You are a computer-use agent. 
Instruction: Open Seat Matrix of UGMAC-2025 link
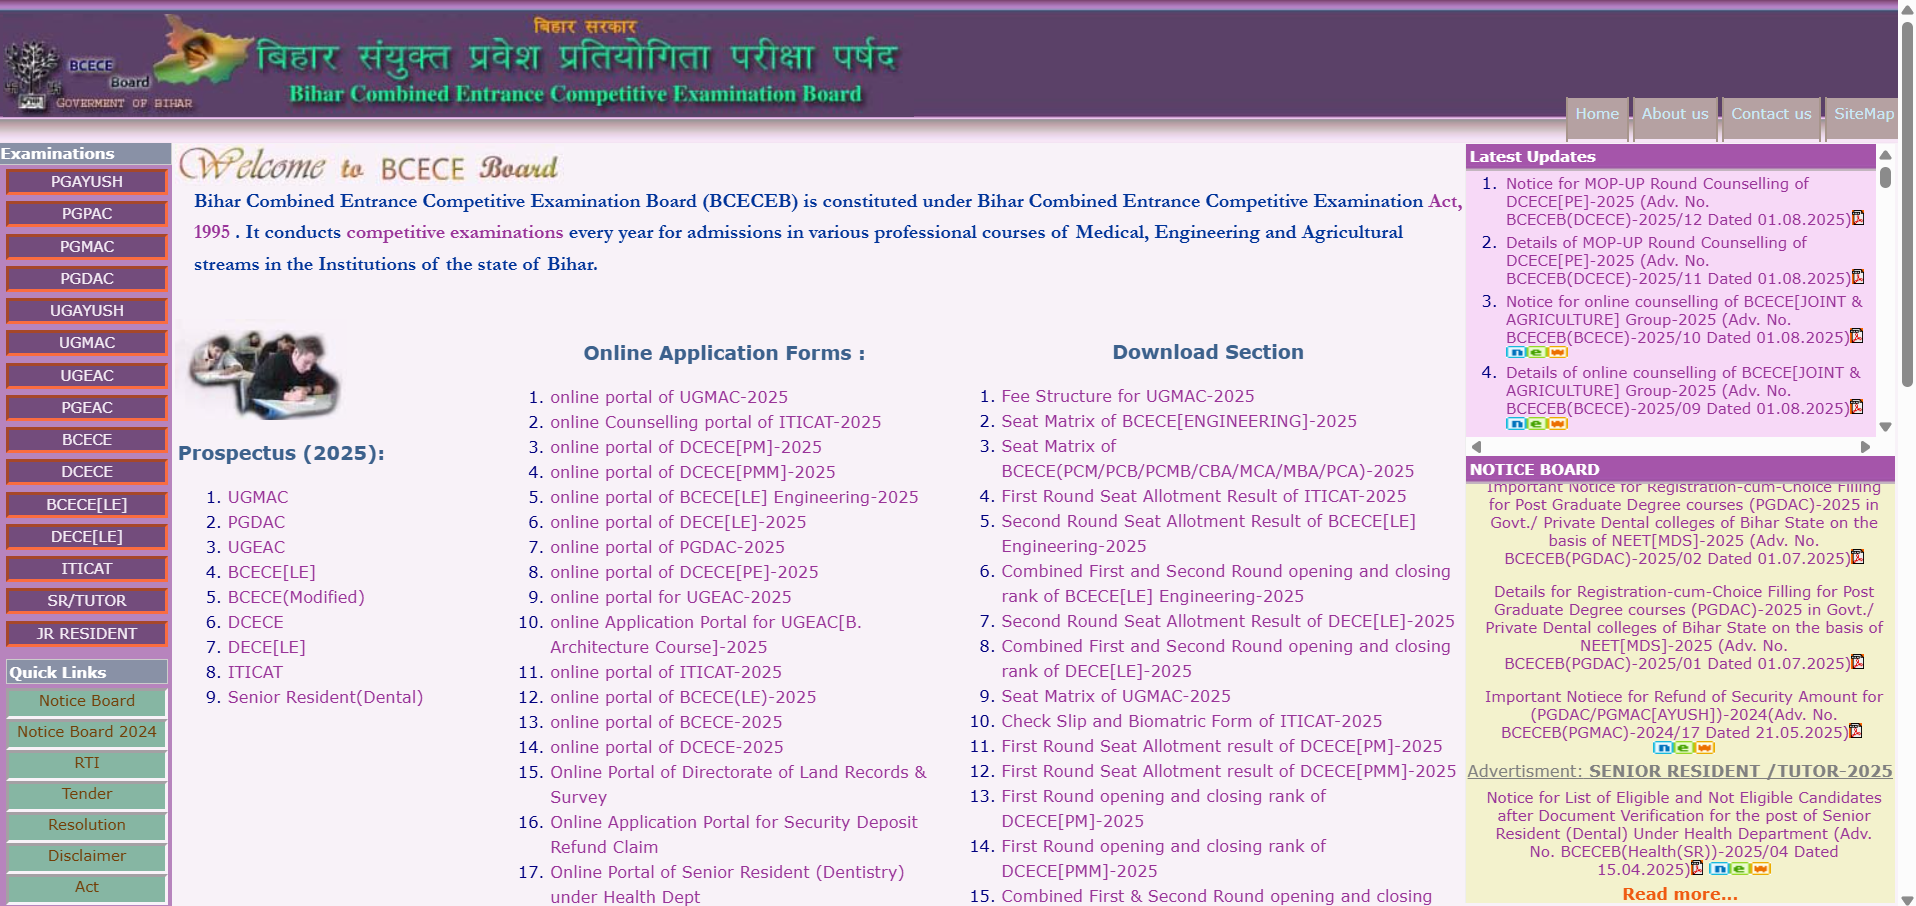[x=1116, y=696]
